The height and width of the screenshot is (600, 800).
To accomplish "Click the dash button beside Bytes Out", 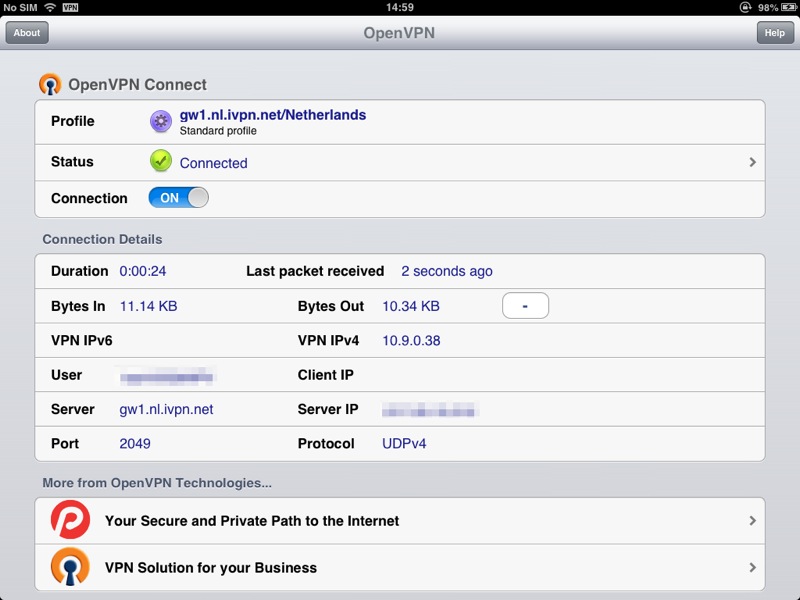I will pos(526,306).
